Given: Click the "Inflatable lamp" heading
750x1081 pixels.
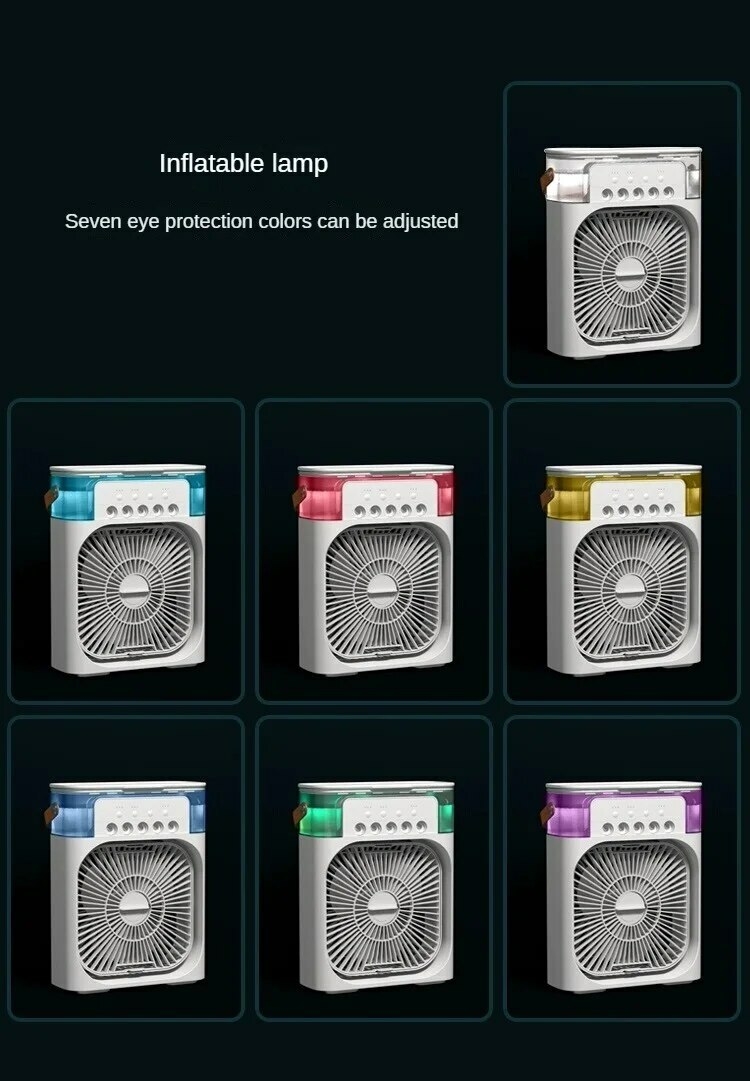Looking at the screenshot, I should [243, 163].
